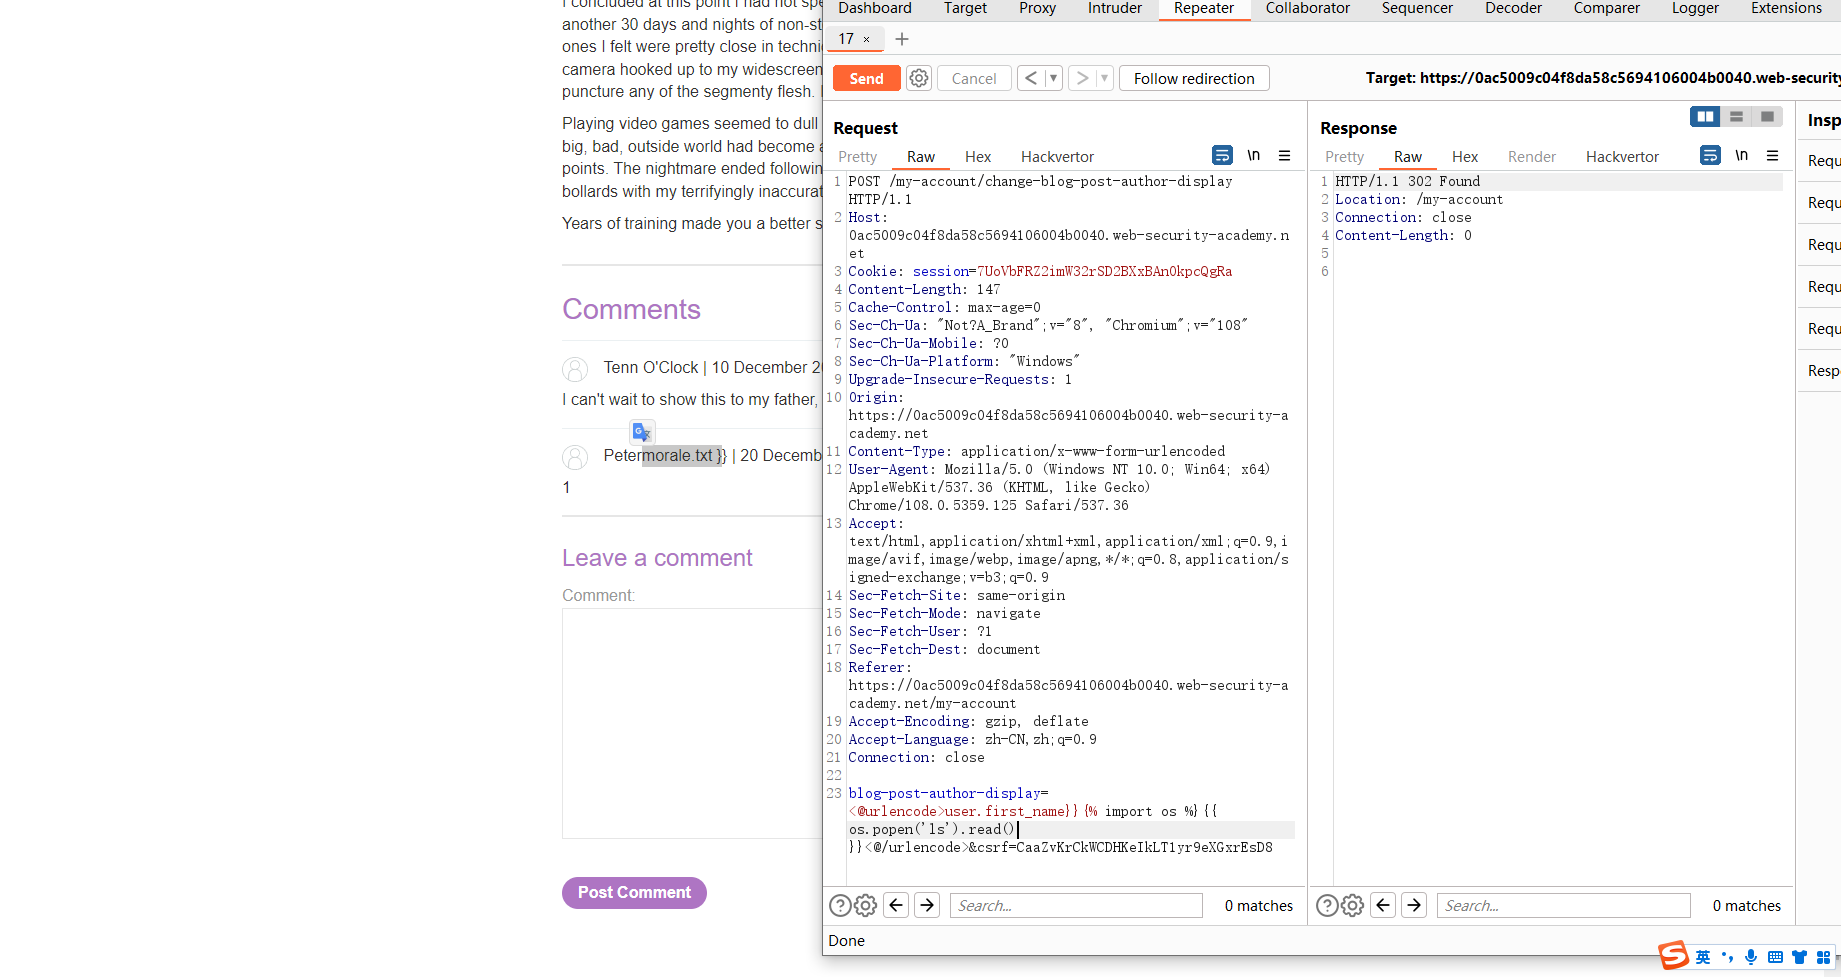Switch to the Dashboard tab
The width and height of the screenshot is (1841, 977).
[875, 8]
